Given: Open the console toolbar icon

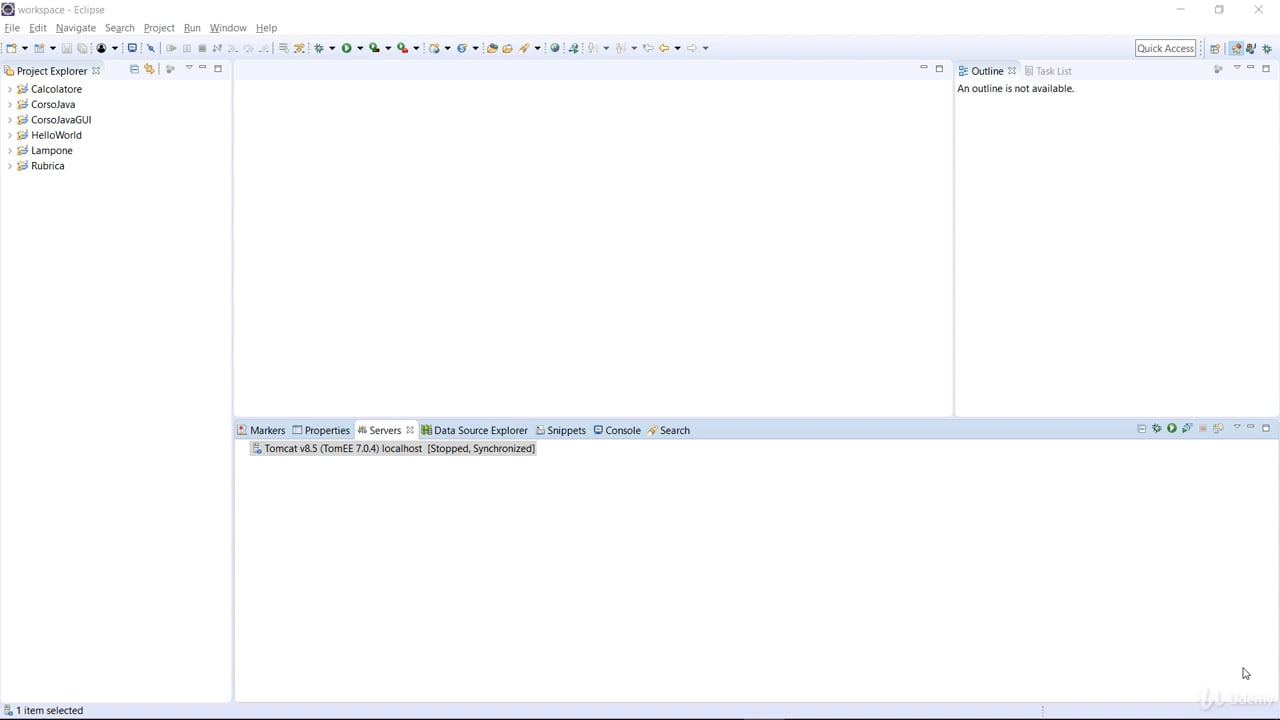Looking at the screenshot, I should tap(131, 48).
